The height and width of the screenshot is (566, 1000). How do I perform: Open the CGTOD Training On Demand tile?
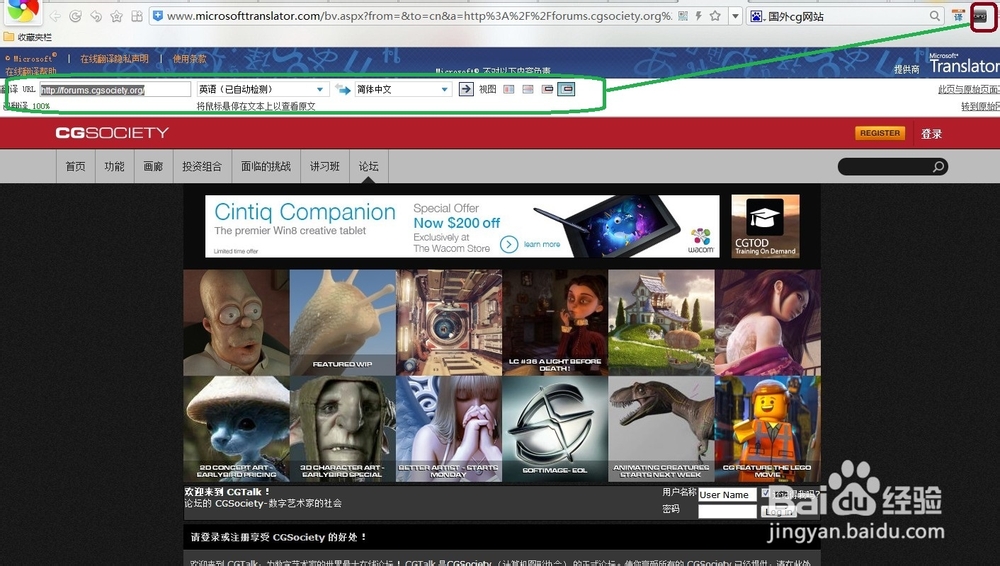[765, 227]
